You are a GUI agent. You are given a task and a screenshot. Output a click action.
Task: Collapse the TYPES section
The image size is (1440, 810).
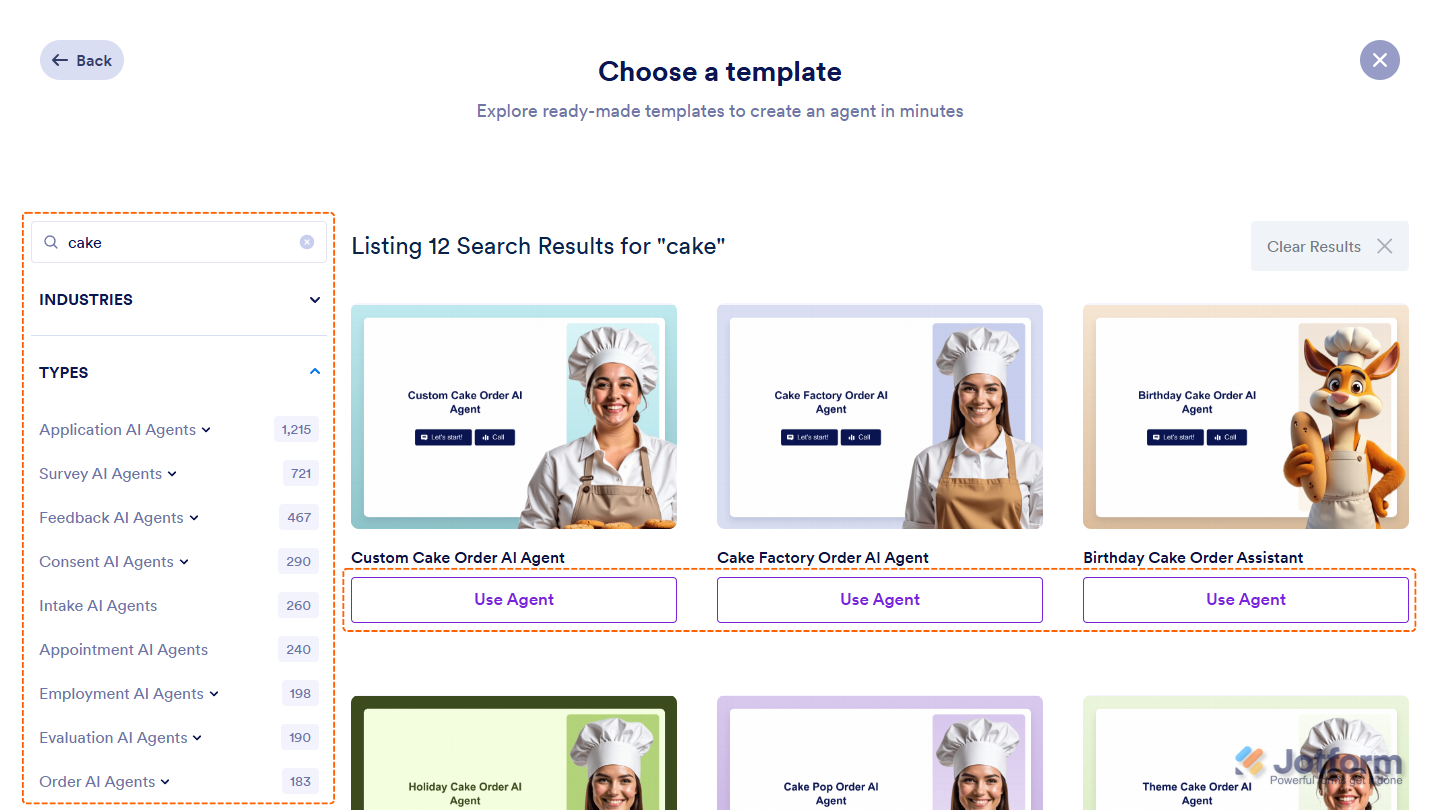(x=315, y=372)
